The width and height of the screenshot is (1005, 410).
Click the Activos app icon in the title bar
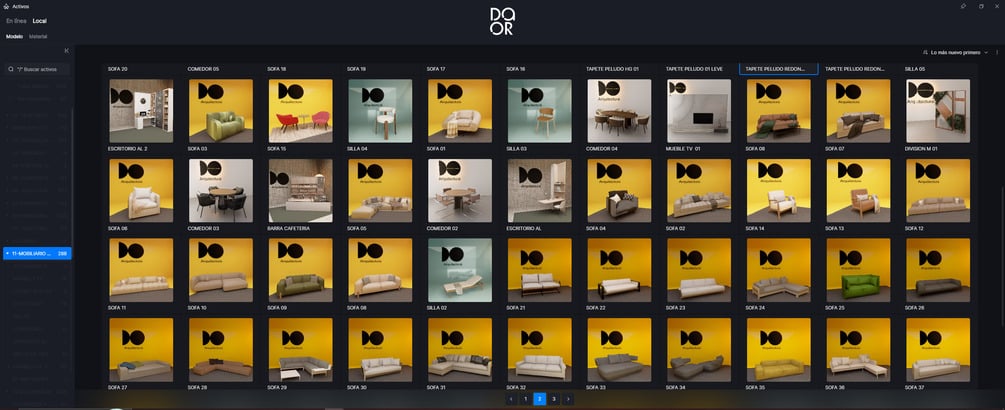6,6
